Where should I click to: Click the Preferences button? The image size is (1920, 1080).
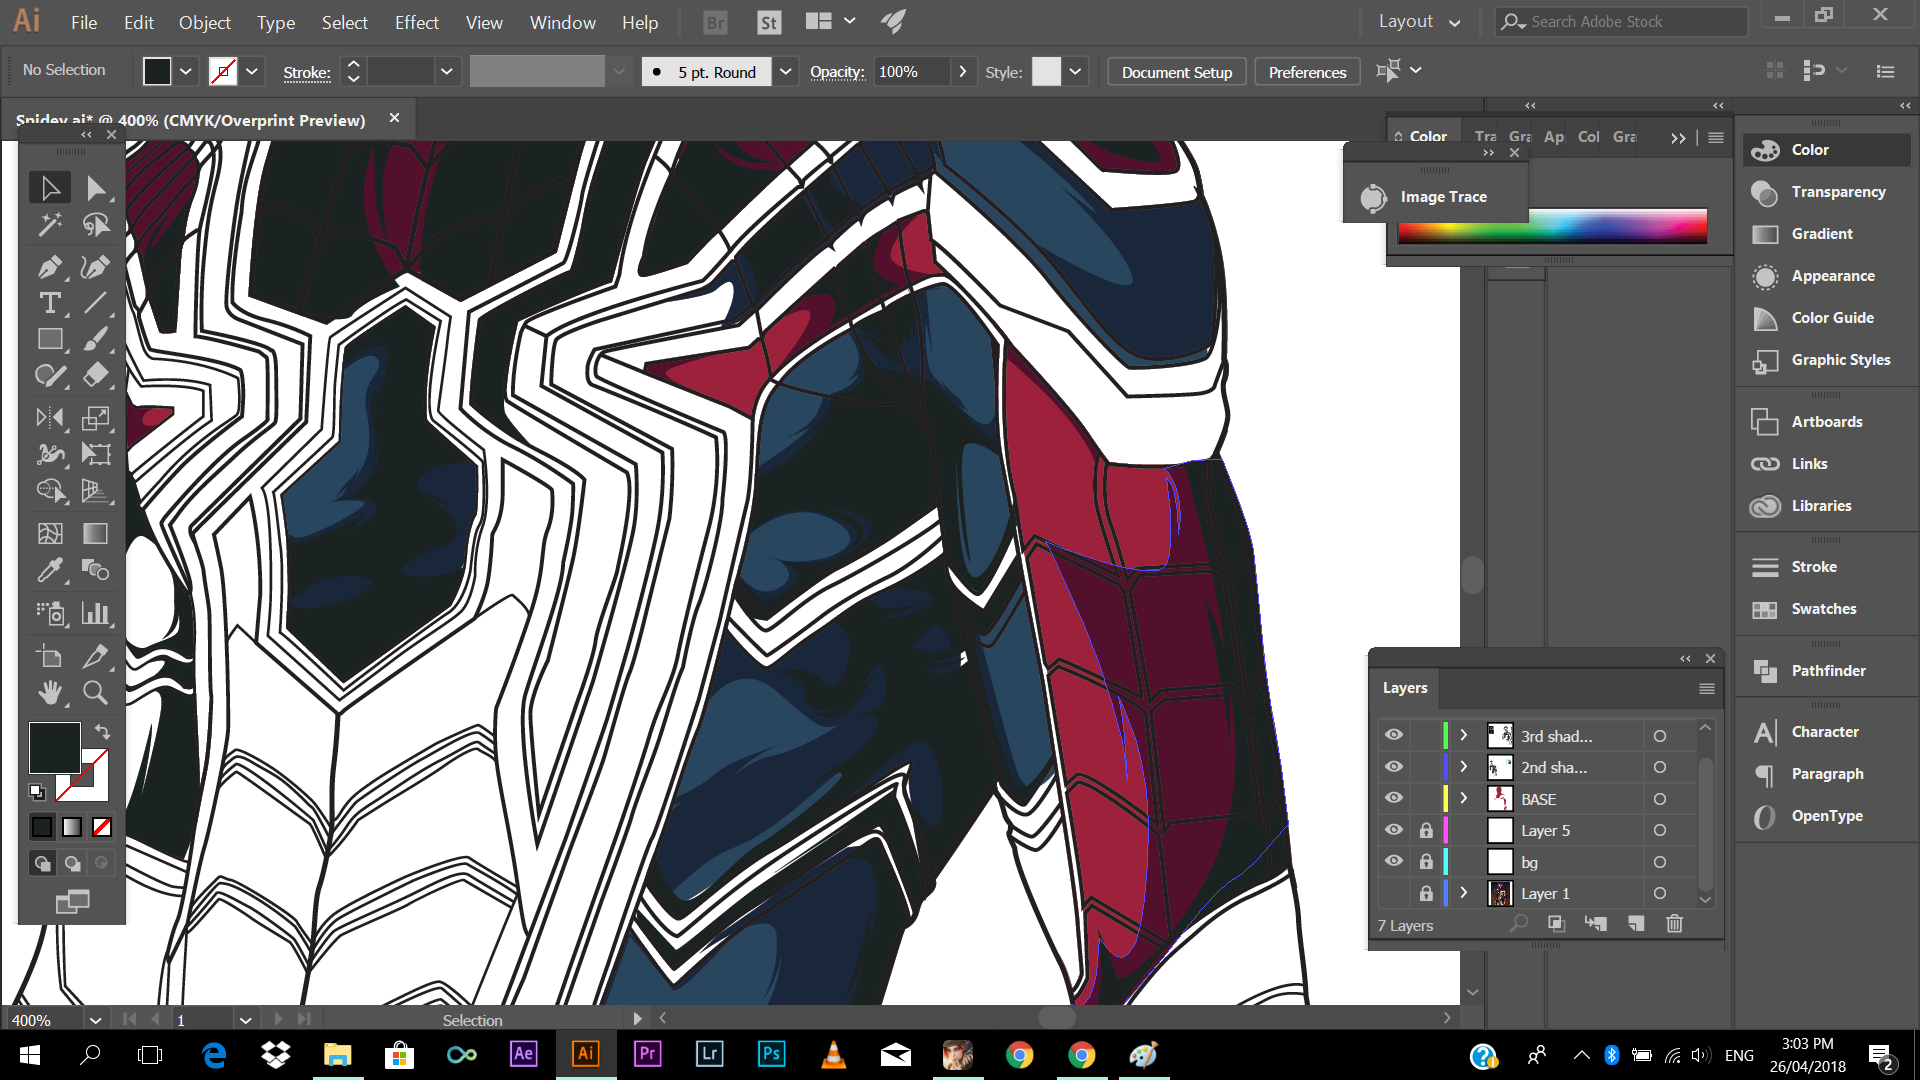[x=1307, y=72]
